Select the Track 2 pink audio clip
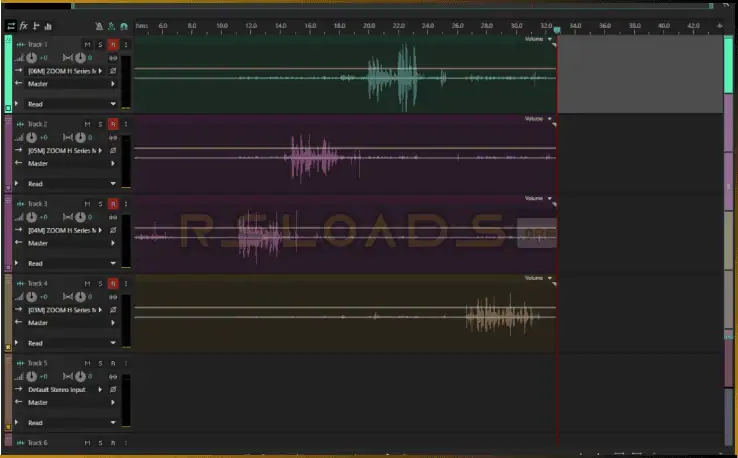Screen dimensions: 738x458 click(x=345, y=154)
